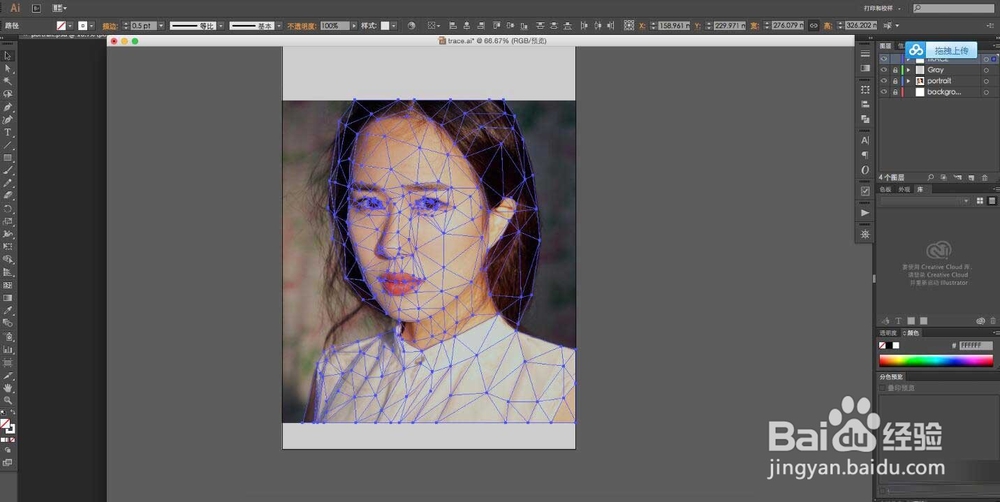Toggle constrain width and height proportions link
The width and height of the screenshot is (1000, 502).
[814, 26]
